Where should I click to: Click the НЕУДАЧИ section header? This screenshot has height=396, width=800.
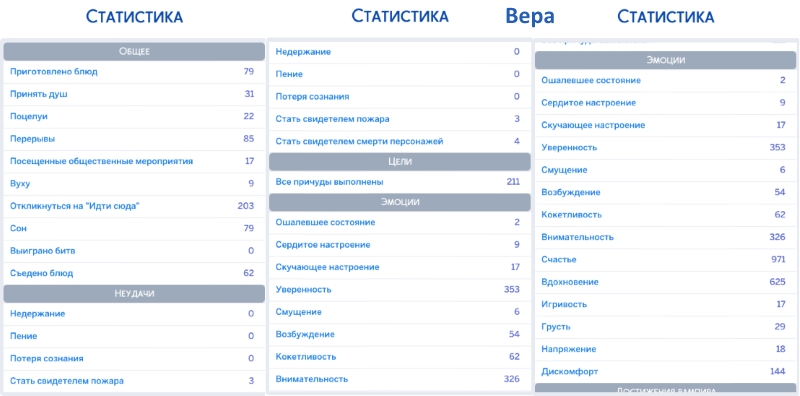coord(134,293)
